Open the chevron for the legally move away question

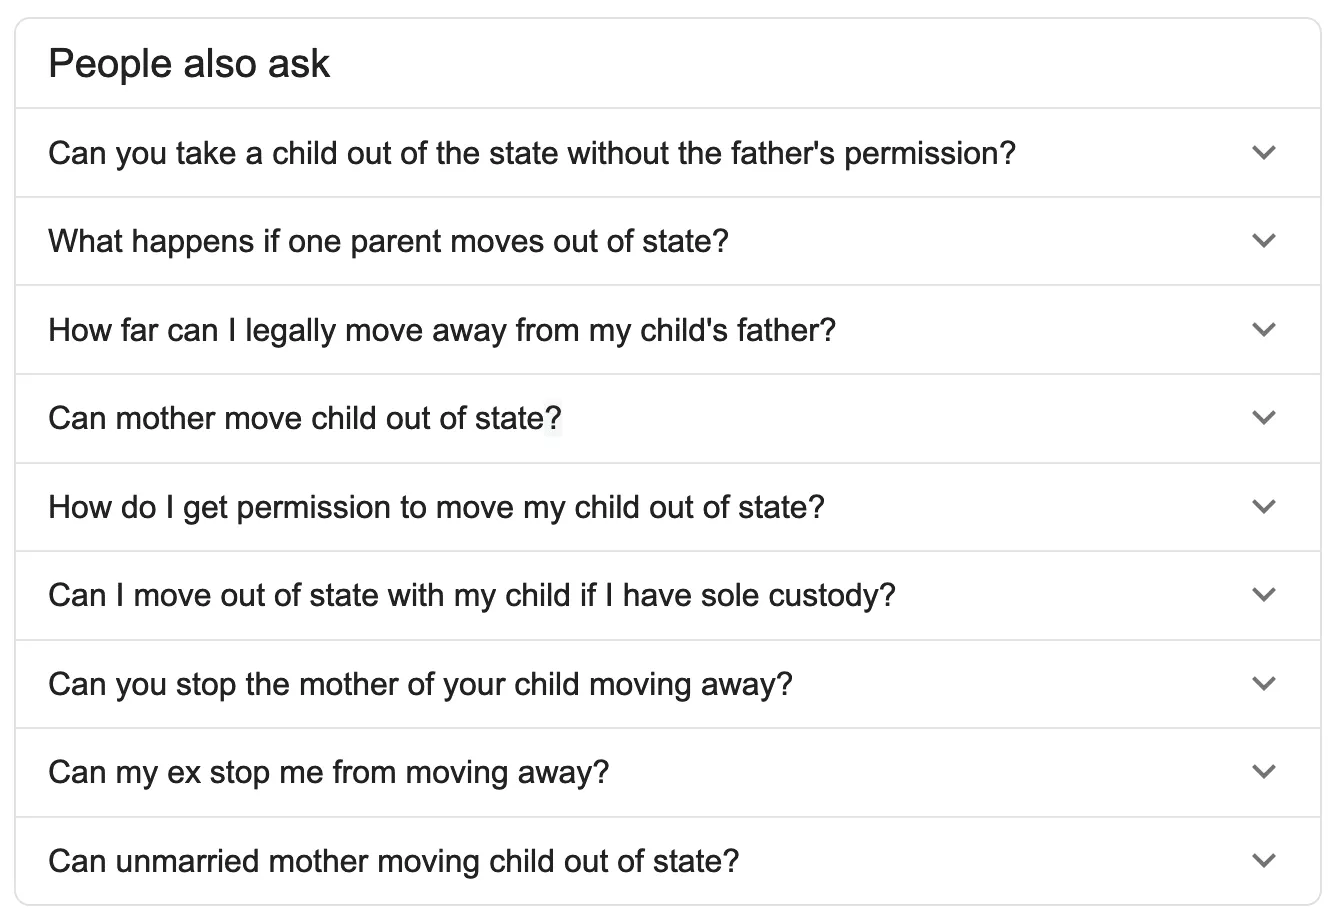1263,329
